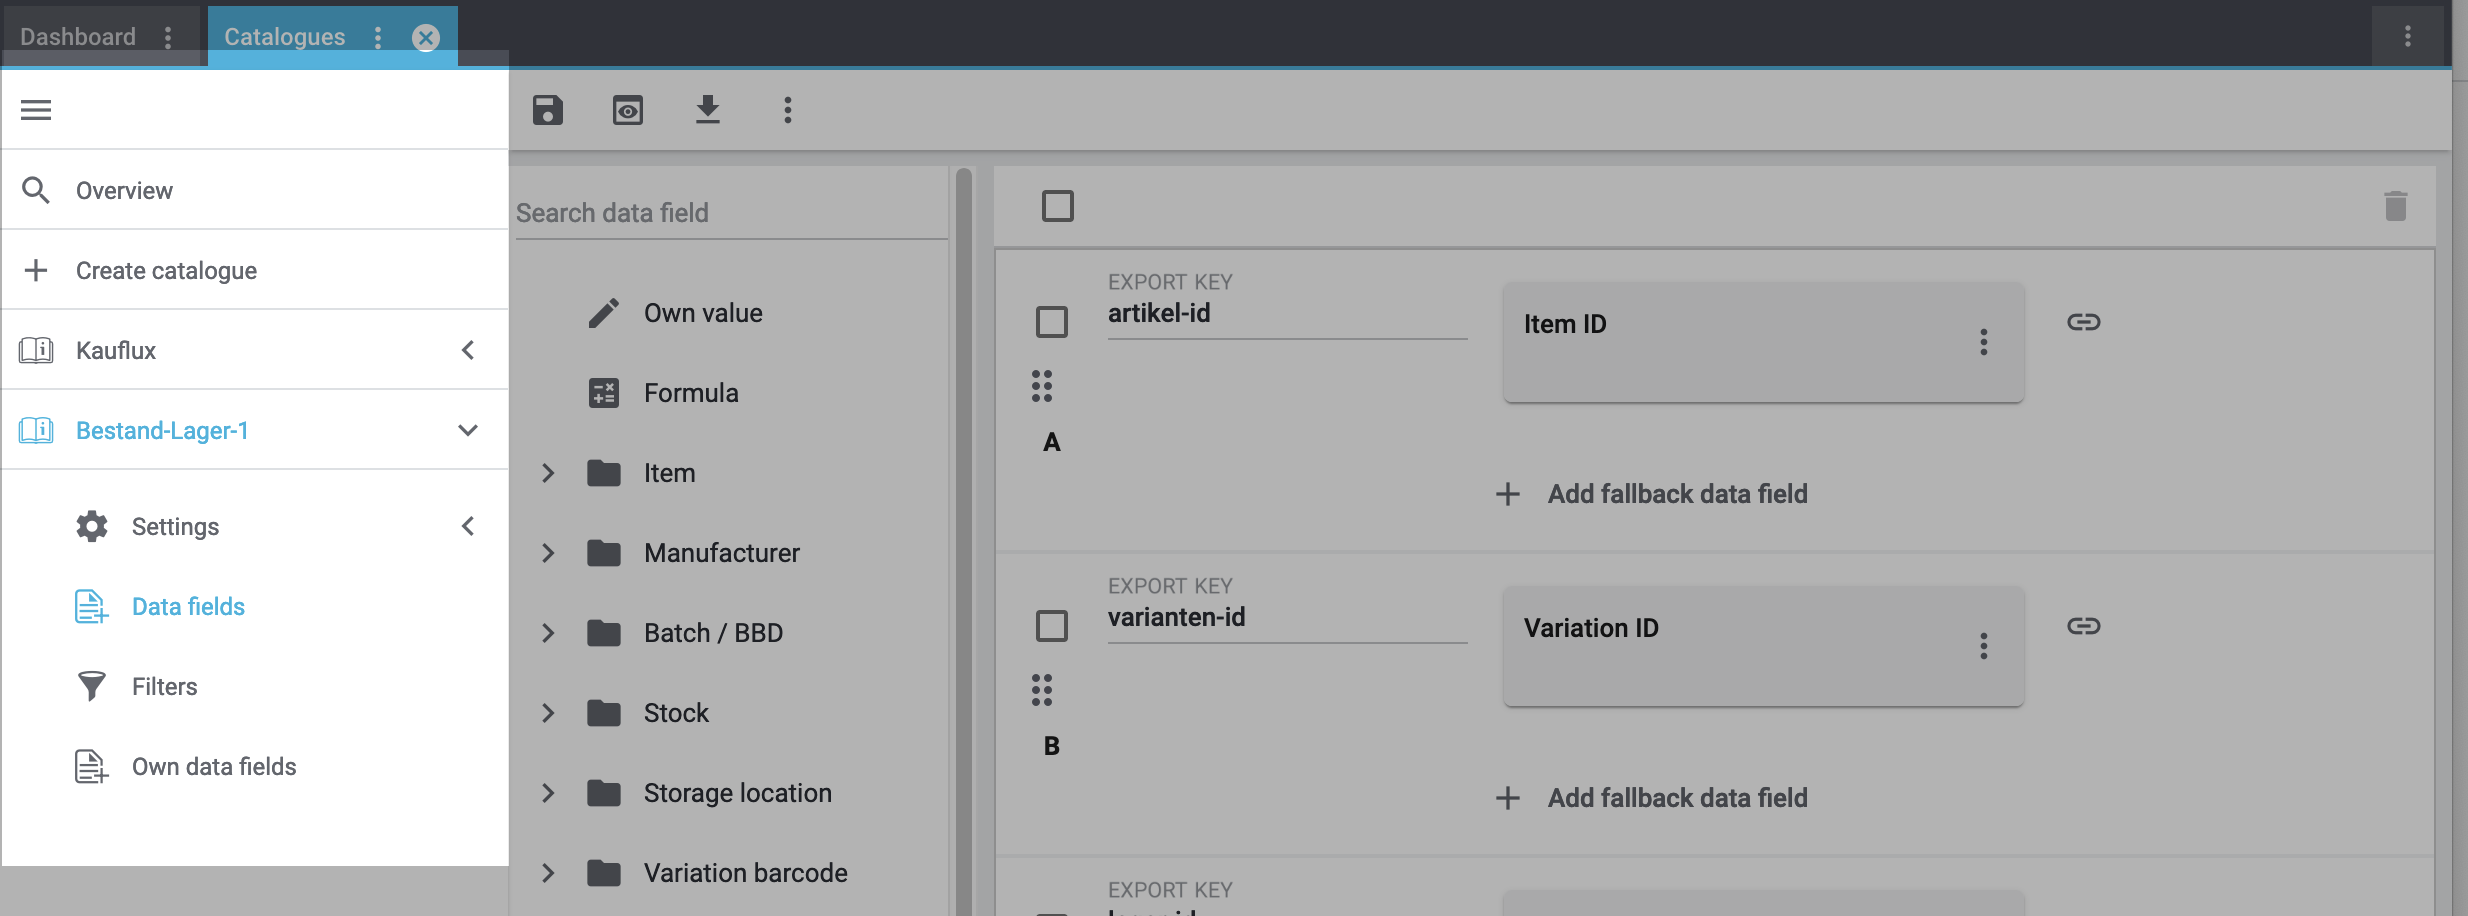
Task: Check the artikel-id row checkbox
Action: pos(1051,322)
